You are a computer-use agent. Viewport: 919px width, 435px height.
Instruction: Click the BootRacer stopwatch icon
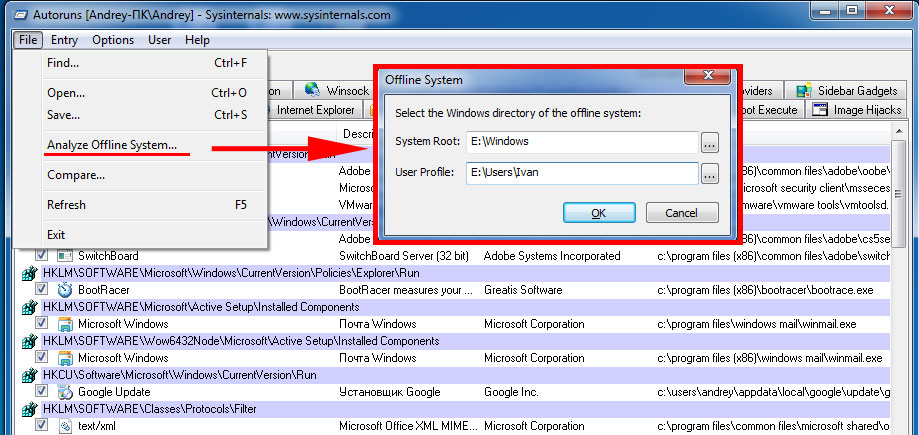click(x=65, y=290)
